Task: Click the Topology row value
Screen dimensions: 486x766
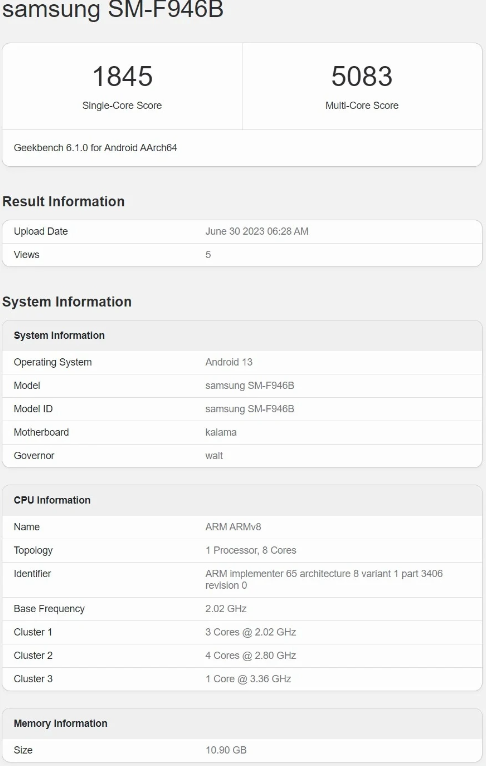Action: 251,550
